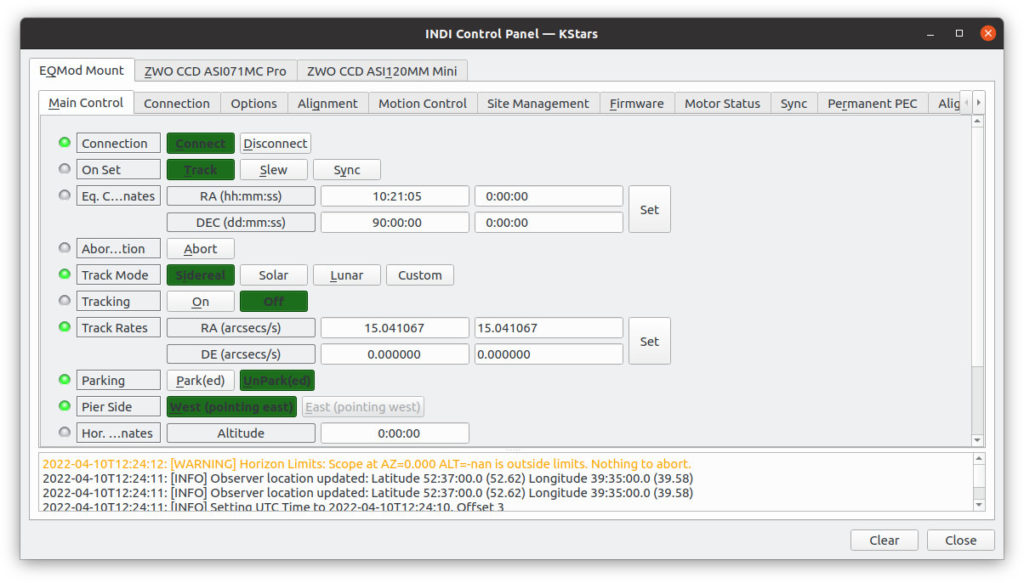Switch to the Alignment tab
Viewport: 1024px width, 583px height.
(328, 103)
